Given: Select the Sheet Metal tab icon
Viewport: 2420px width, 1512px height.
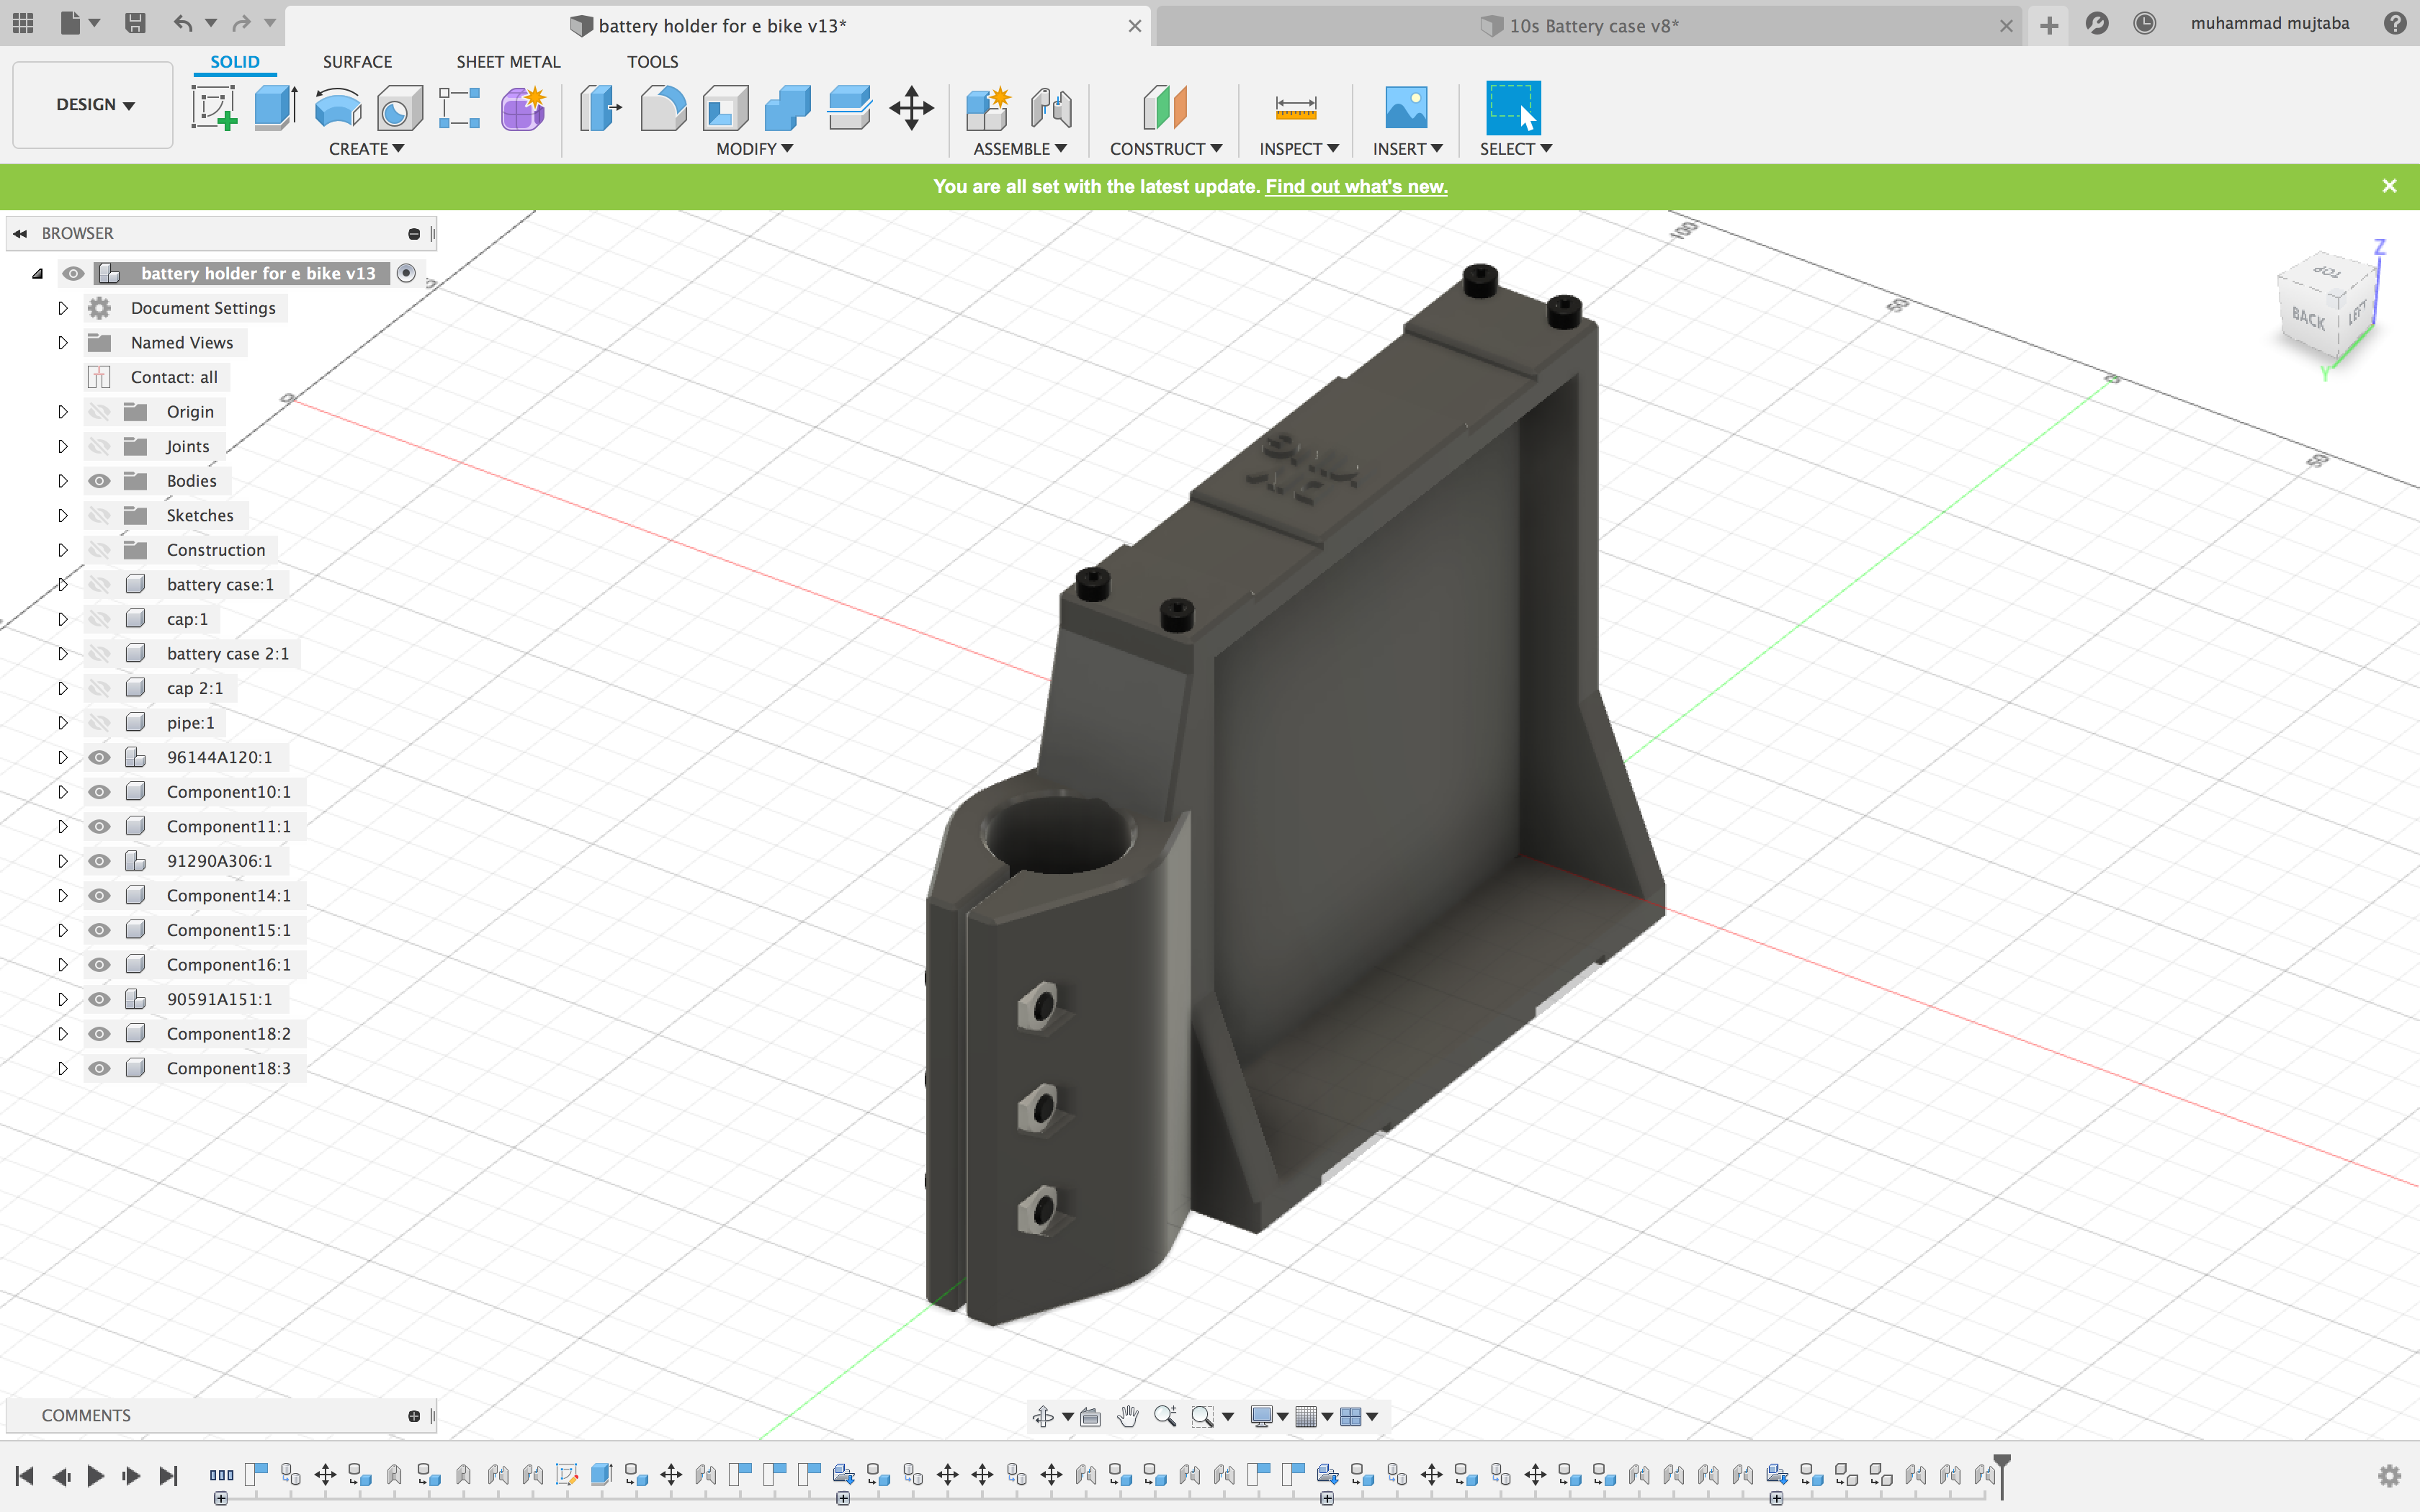Looking at the screenshot, I should [507, 61].
